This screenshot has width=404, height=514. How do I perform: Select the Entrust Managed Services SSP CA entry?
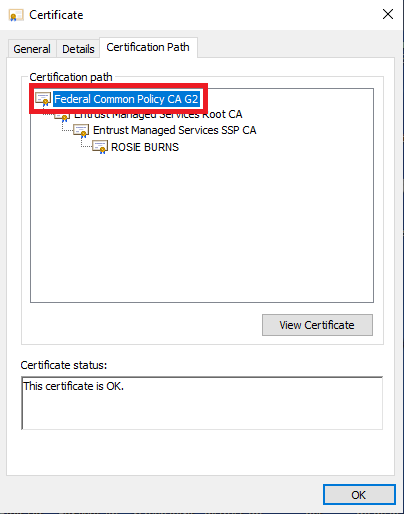(175, 130)
